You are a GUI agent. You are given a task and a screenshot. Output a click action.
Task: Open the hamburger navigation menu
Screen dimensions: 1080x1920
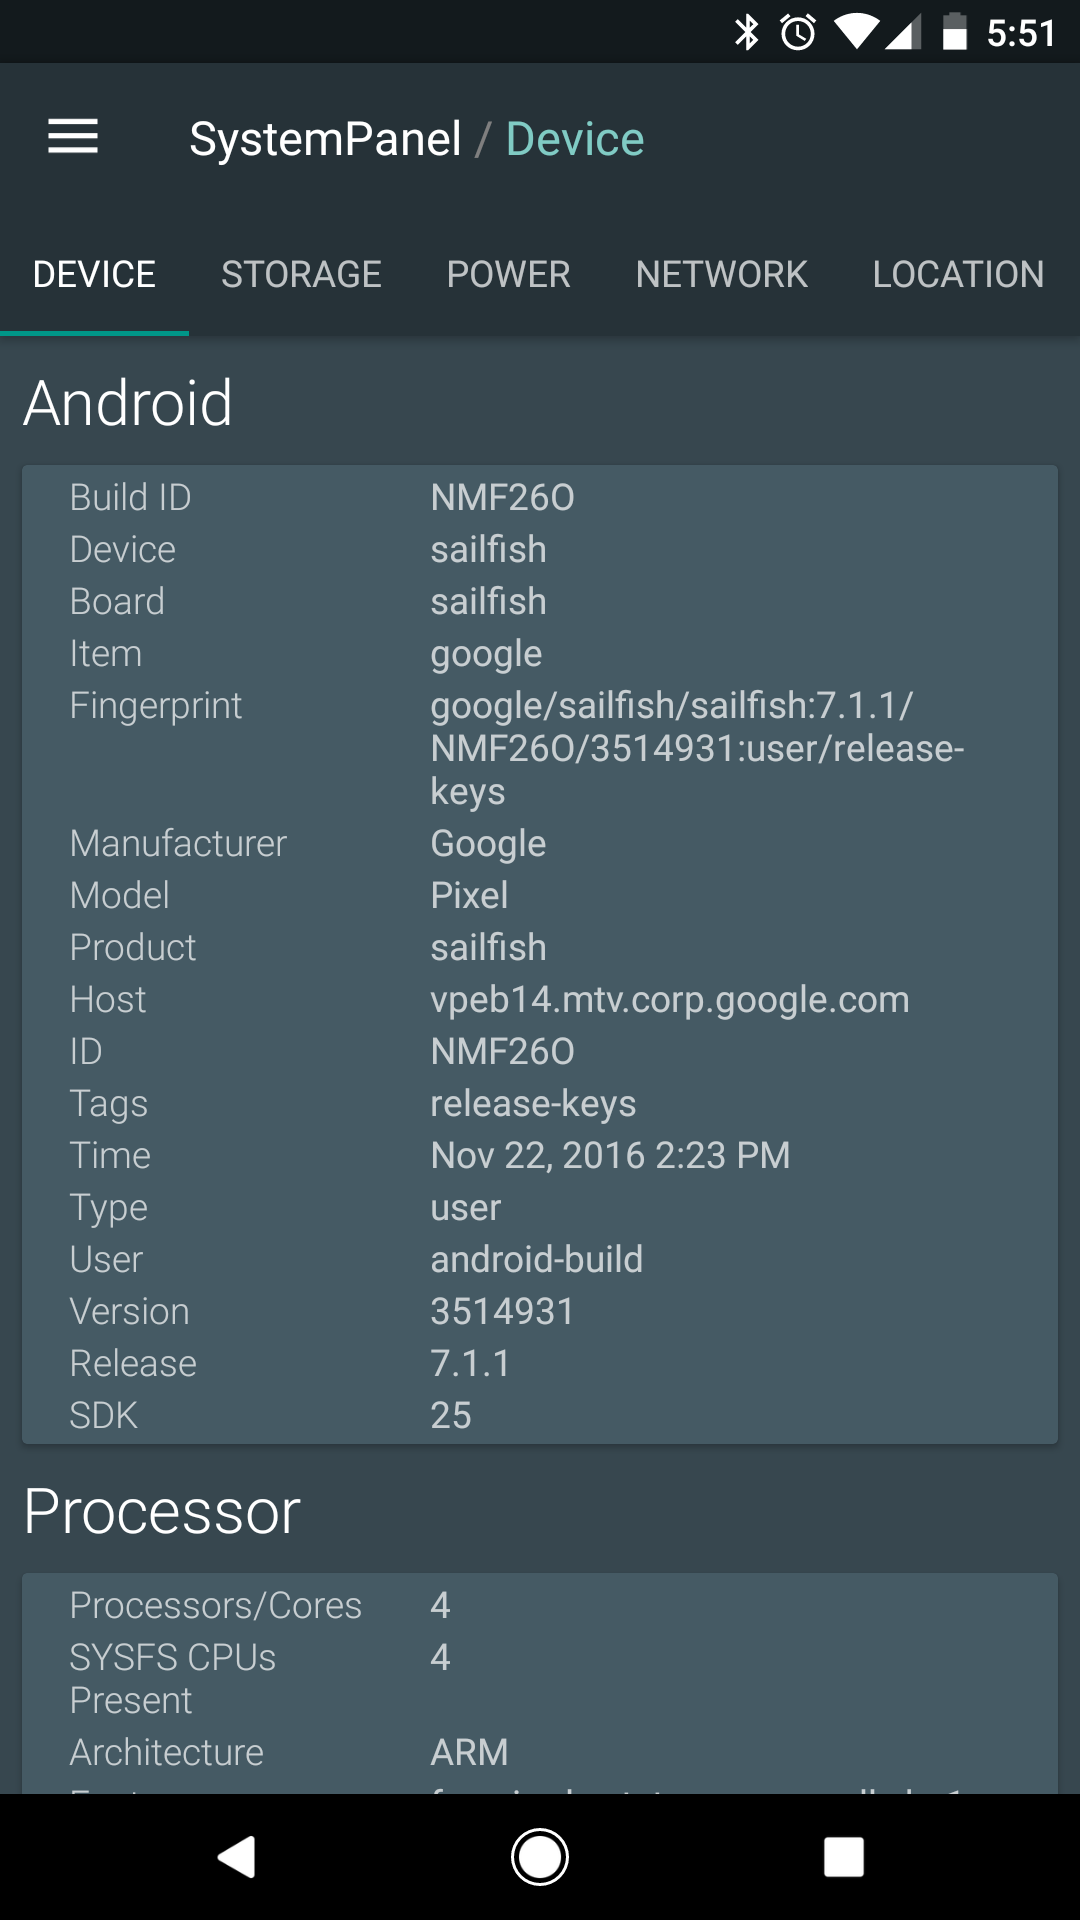73,137
